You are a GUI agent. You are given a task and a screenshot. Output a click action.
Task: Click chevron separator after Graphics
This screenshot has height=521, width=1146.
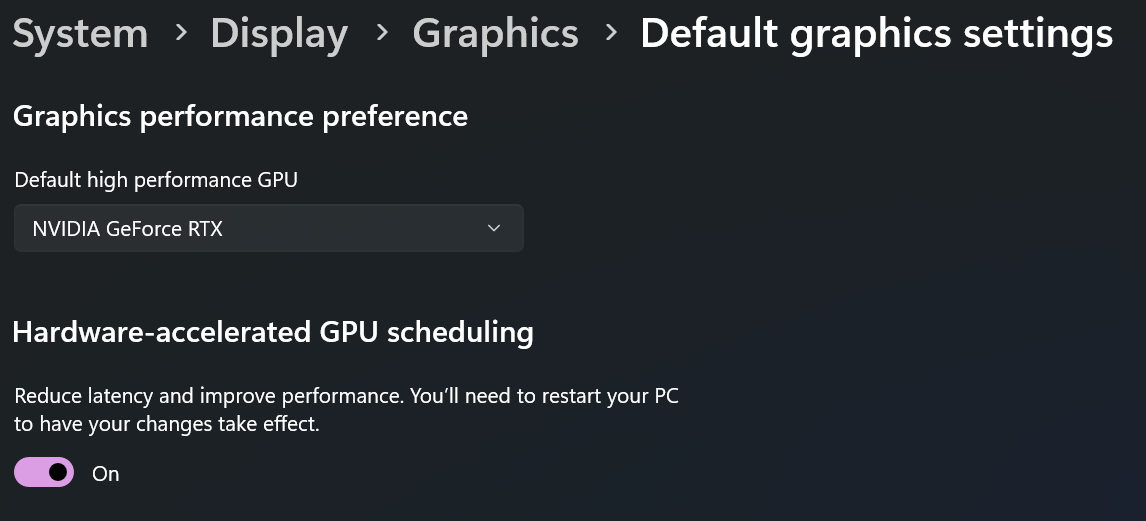click(x=612, y=32)
